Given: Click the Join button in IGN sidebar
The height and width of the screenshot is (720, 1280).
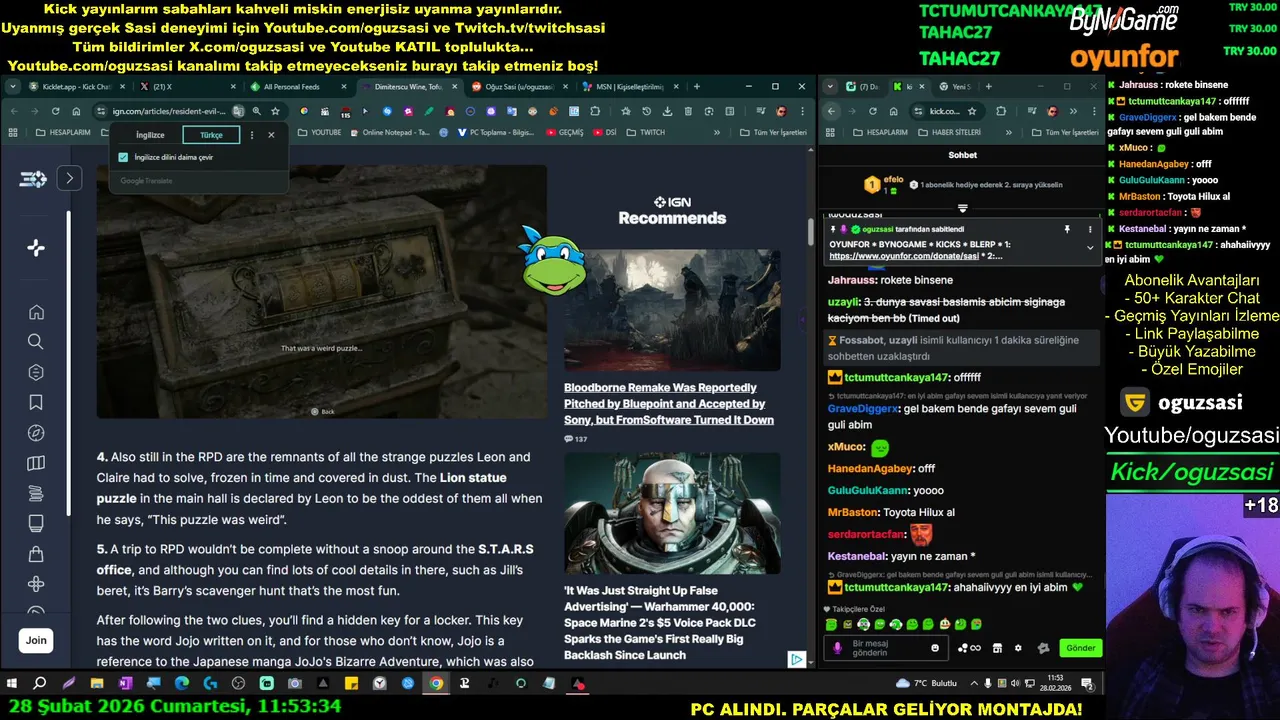Looking at the screenshot, I should tap(36, 640).
